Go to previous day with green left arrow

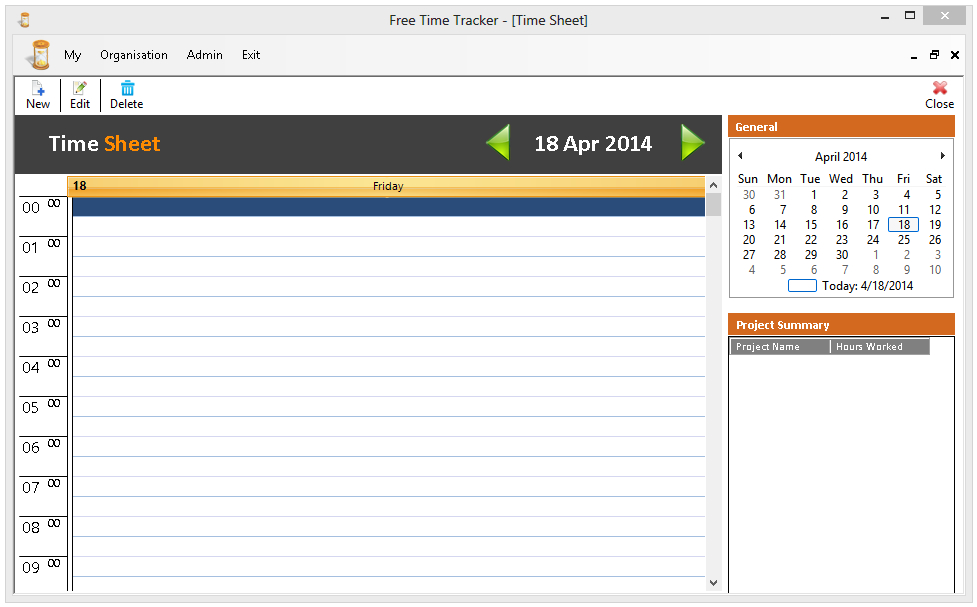498,143
